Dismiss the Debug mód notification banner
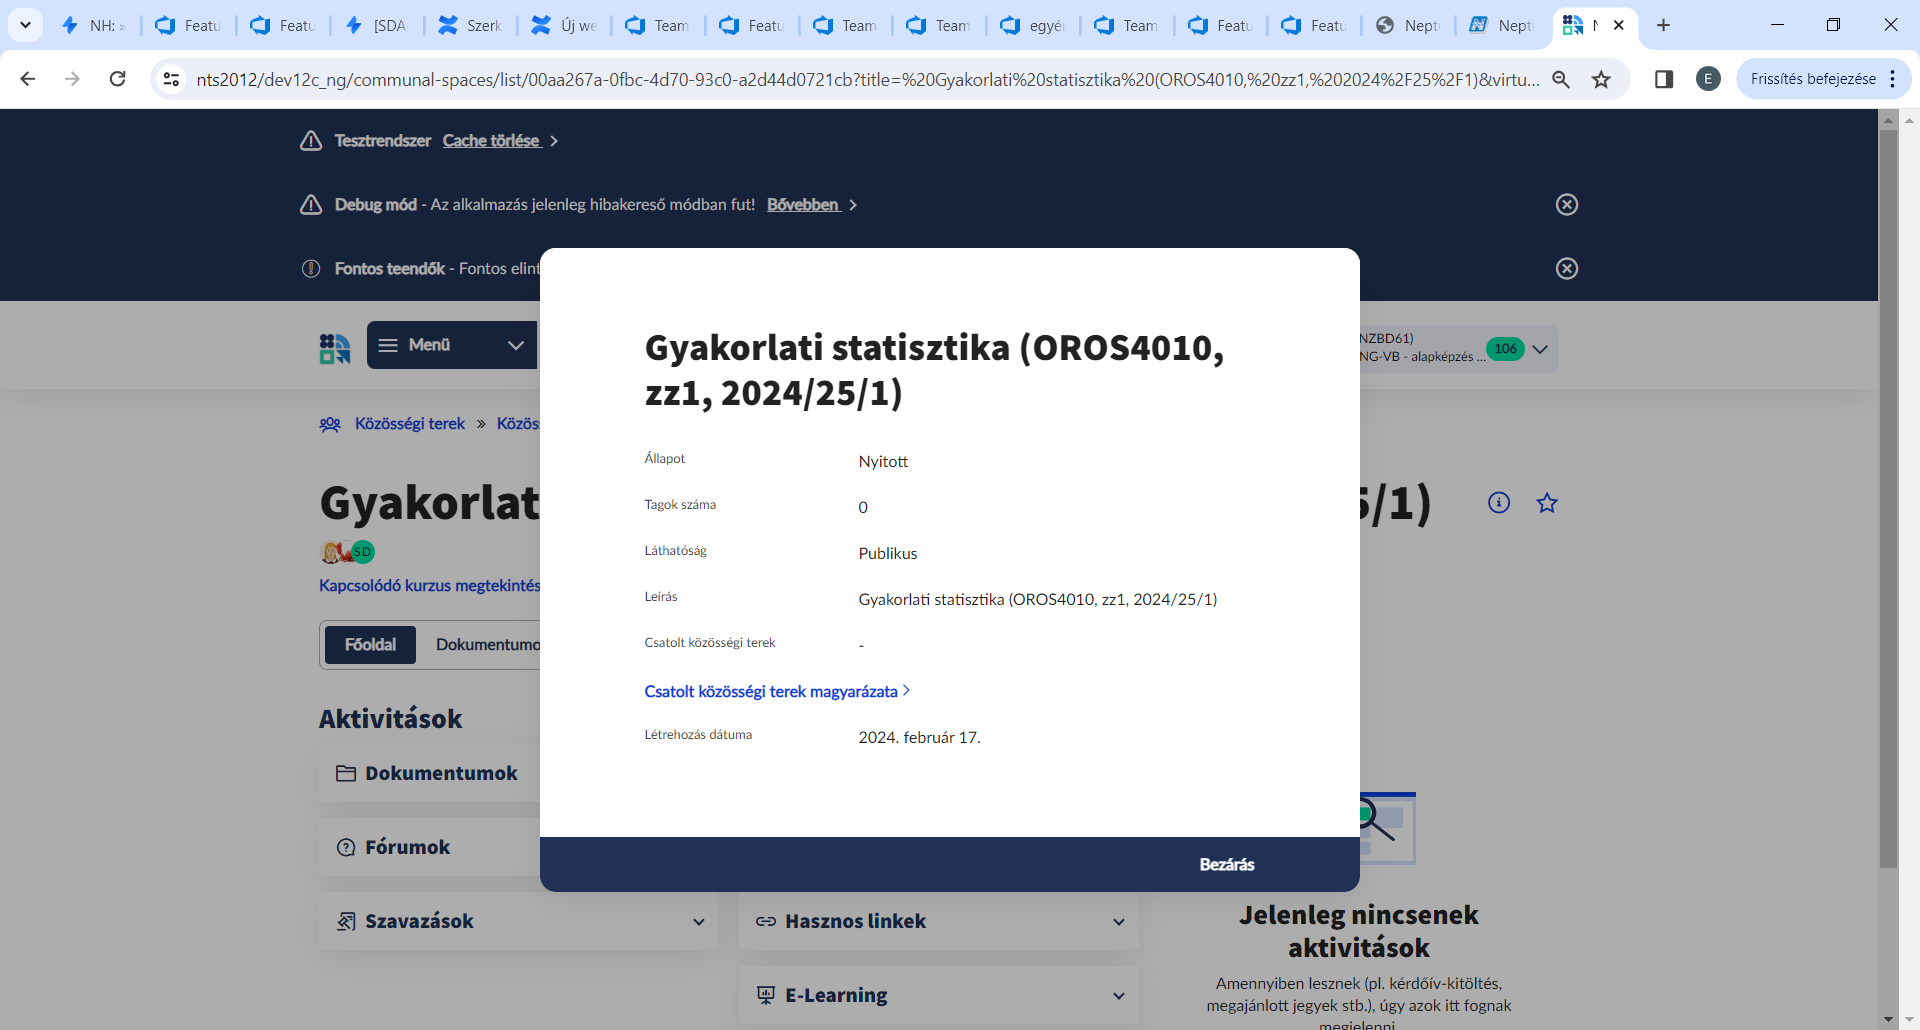 [x=1567, y=205]
